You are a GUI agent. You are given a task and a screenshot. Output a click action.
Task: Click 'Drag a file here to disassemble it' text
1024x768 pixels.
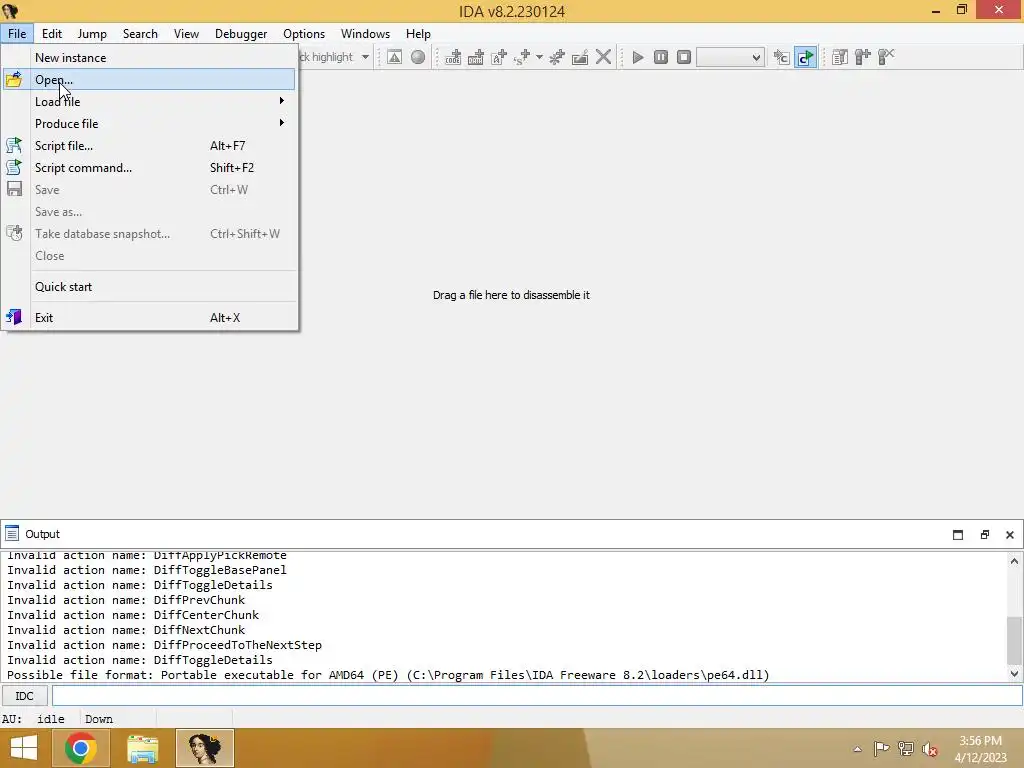tap(511, 295)
